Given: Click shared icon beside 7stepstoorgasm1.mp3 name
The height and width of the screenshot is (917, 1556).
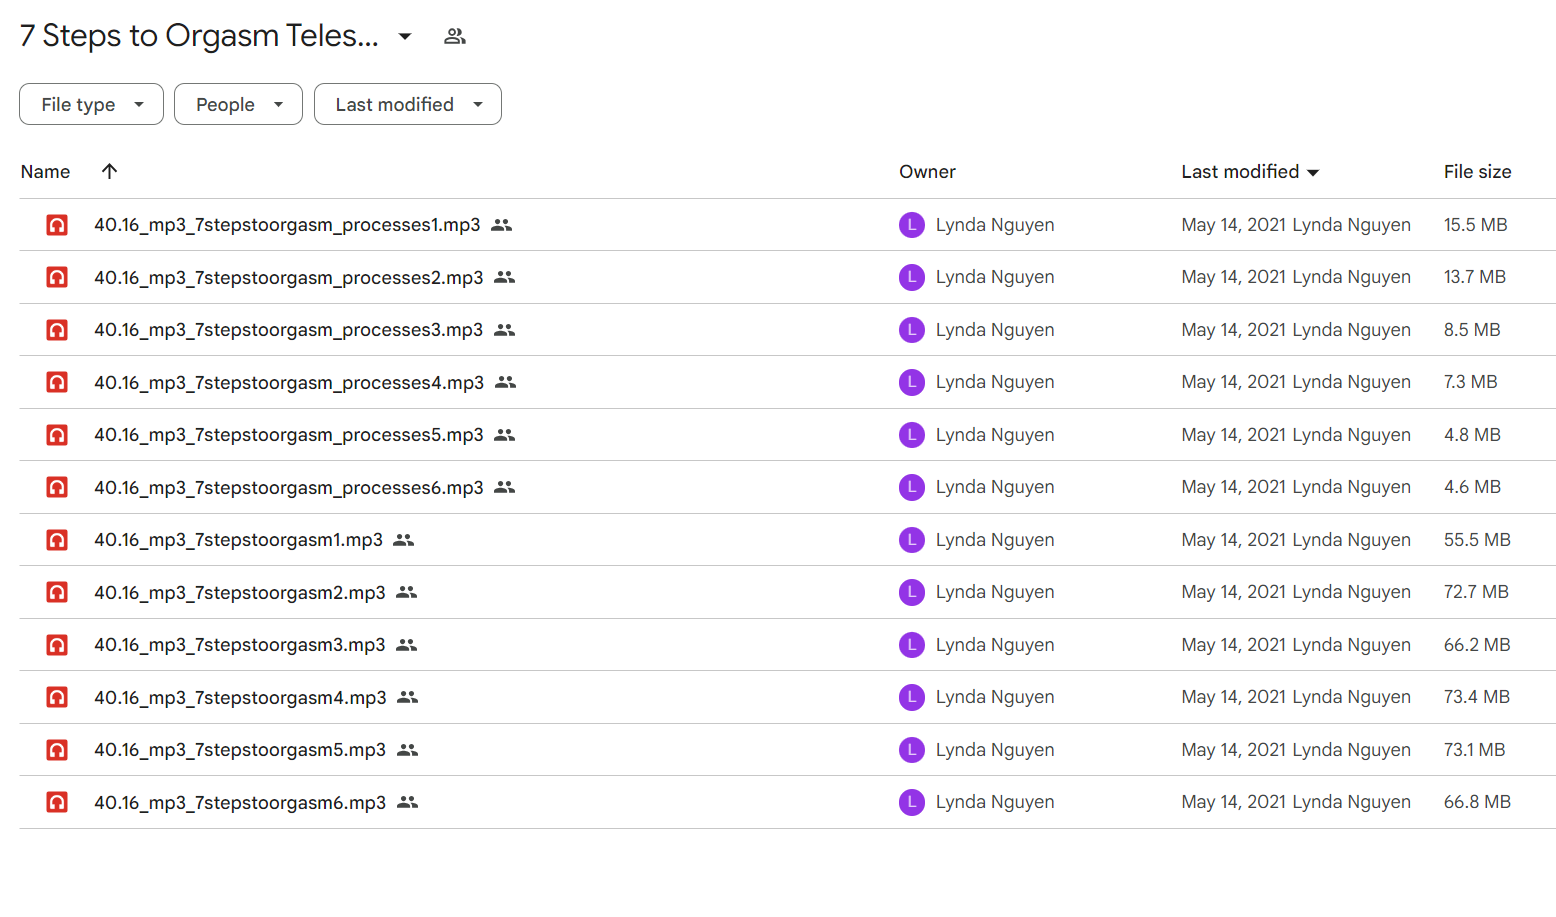Looking at the screenshot, I should (x=404, y=540).
